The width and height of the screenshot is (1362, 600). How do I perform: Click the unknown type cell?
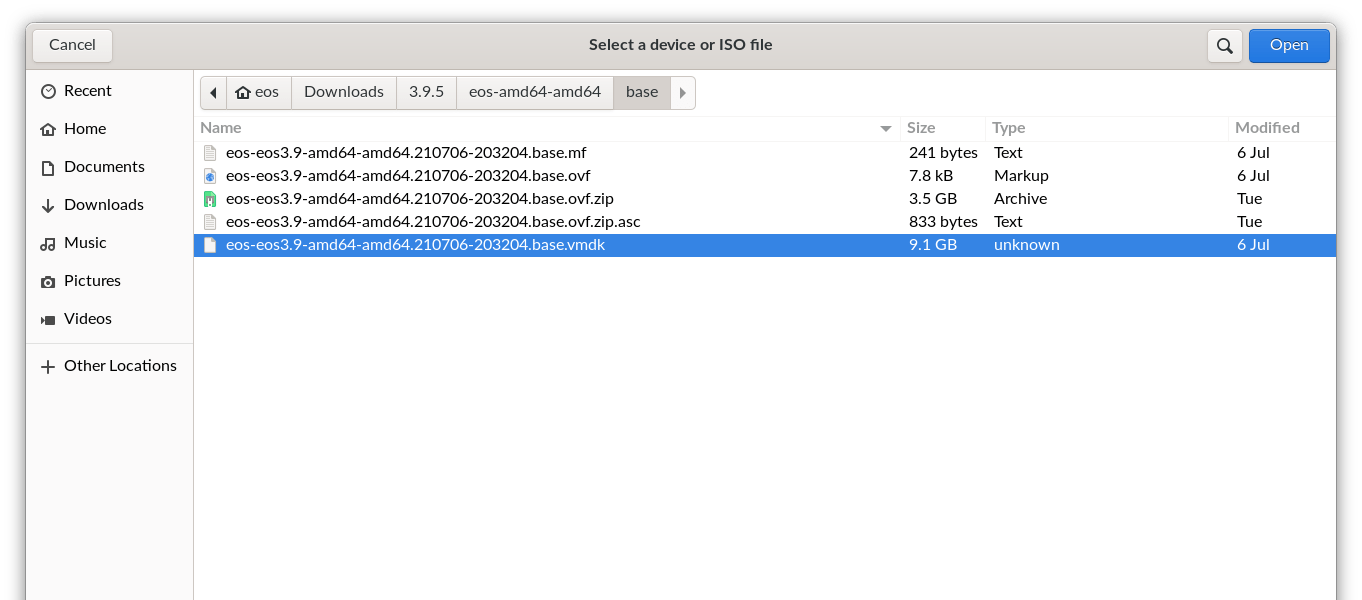[1026, 245]
